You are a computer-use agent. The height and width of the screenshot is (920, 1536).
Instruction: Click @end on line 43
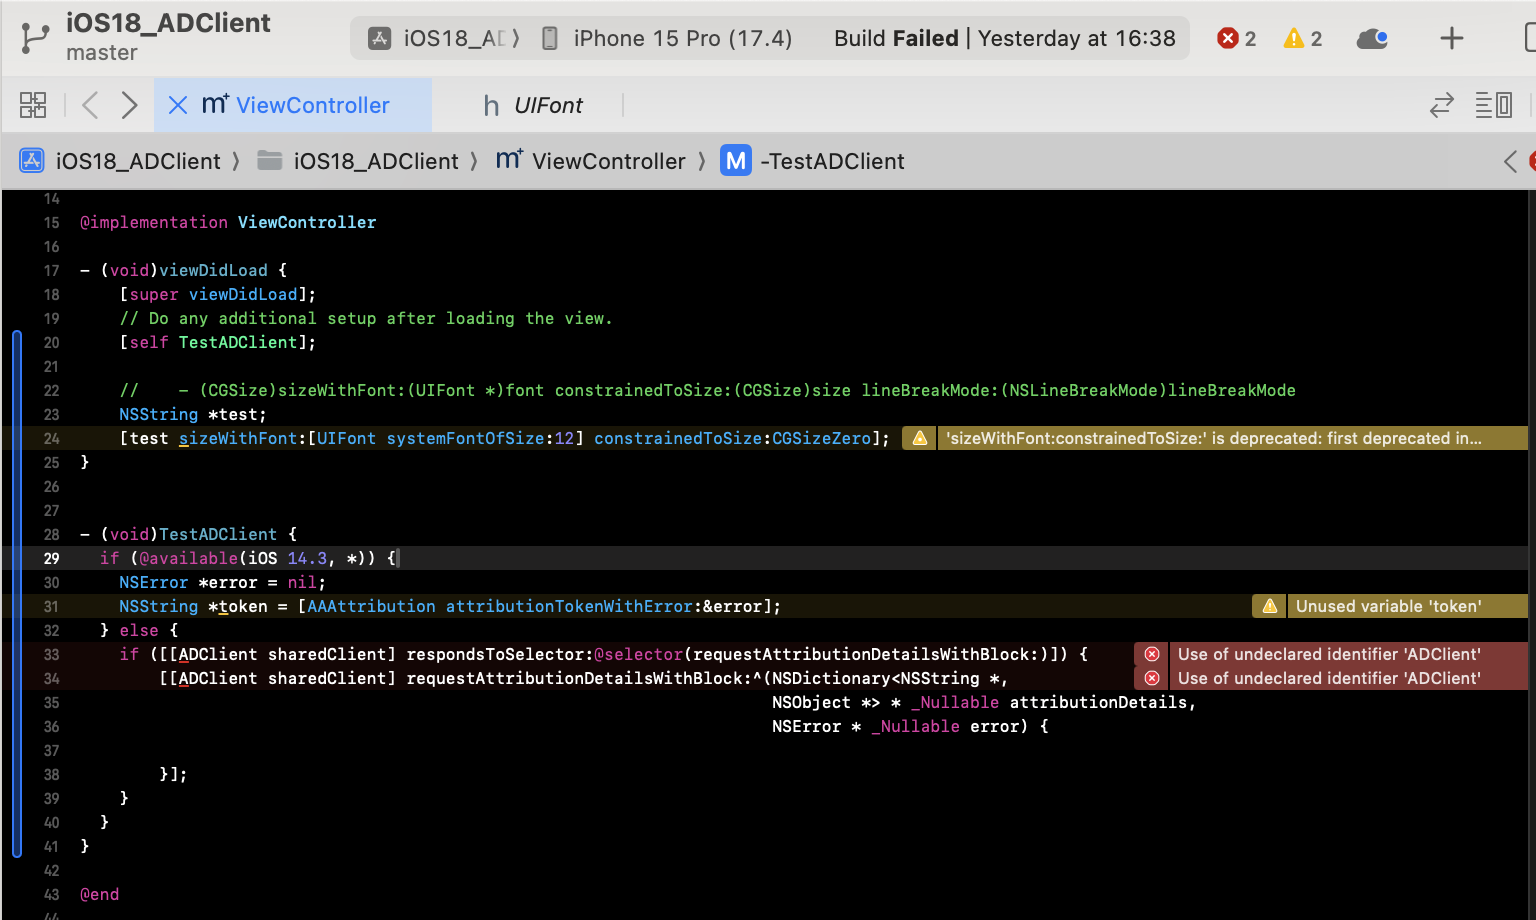[99, 894]
